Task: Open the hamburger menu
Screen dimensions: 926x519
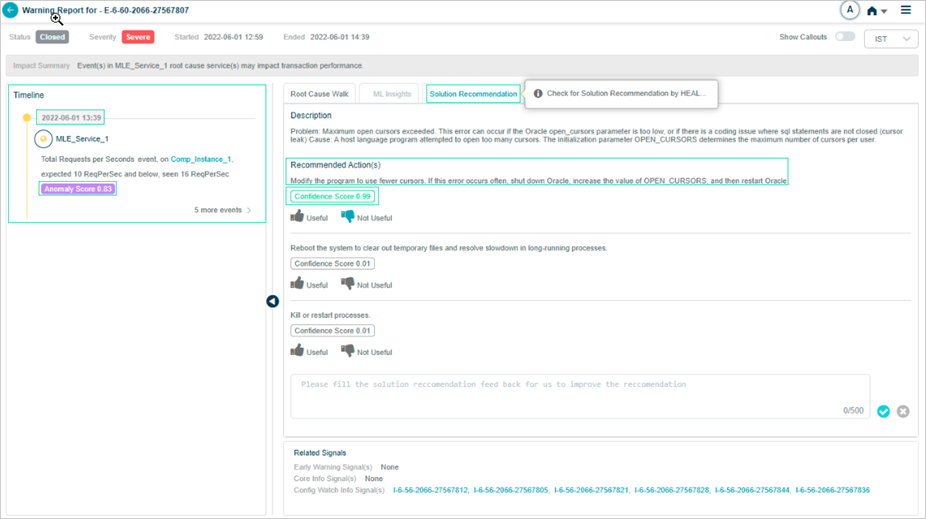Action: [906, 10]
